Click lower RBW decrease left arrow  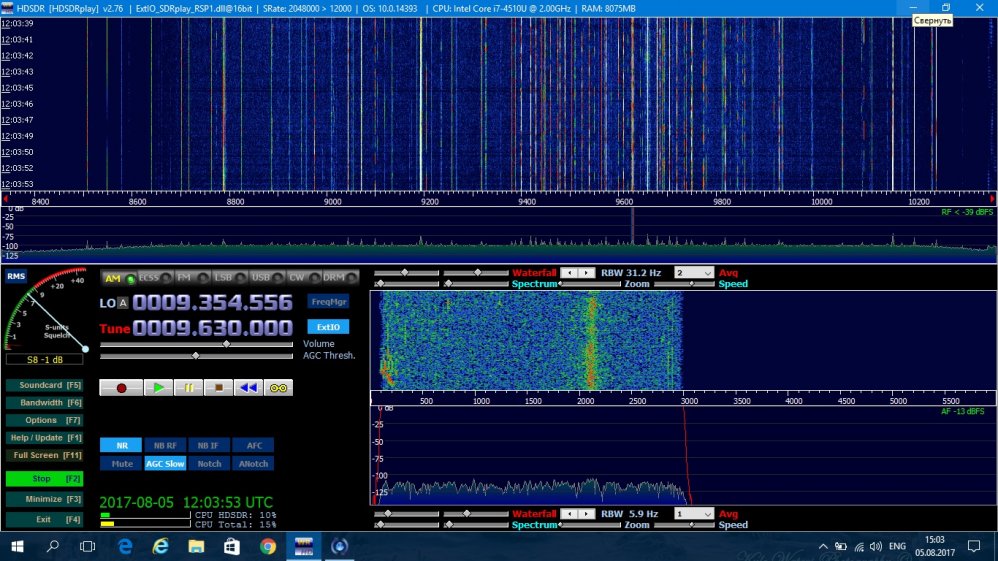[569, 514]
